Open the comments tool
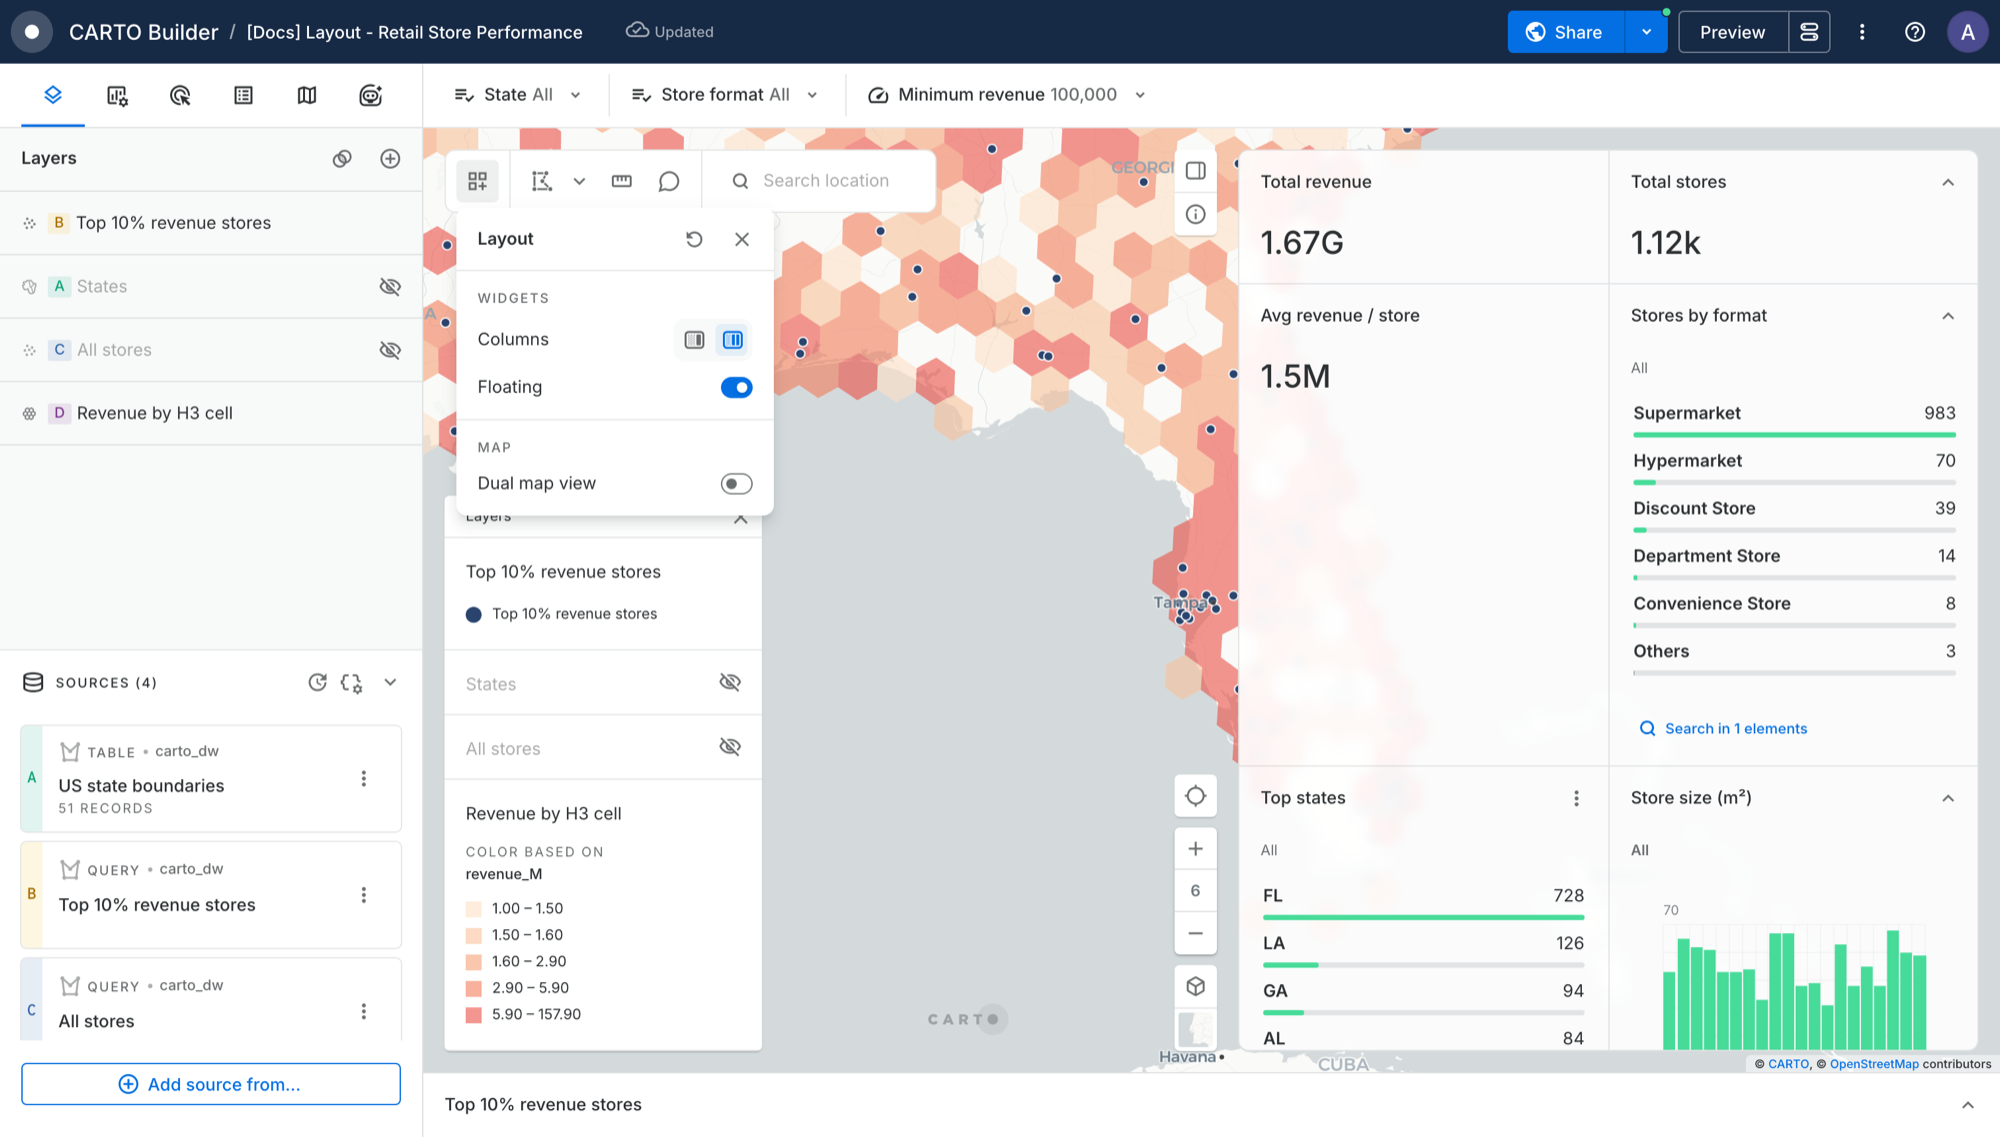The height and width of the screenshot is (1137, 2000). tap(669, 181)
